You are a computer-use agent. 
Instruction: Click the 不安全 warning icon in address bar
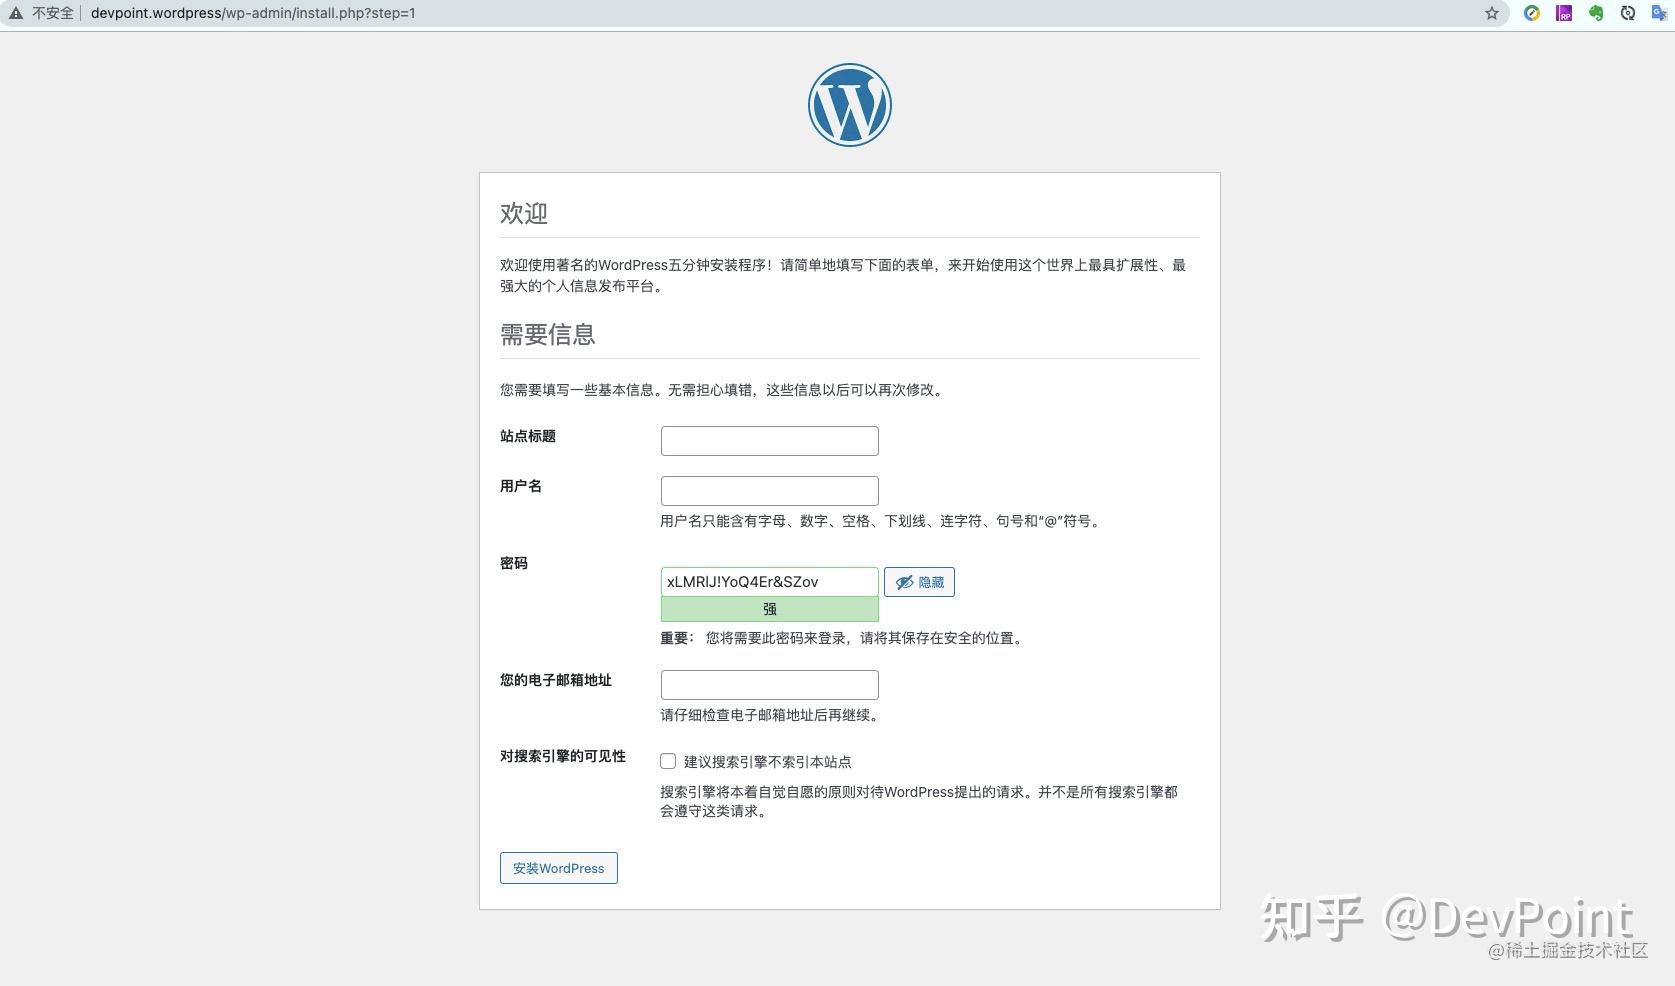coord(16,14)
